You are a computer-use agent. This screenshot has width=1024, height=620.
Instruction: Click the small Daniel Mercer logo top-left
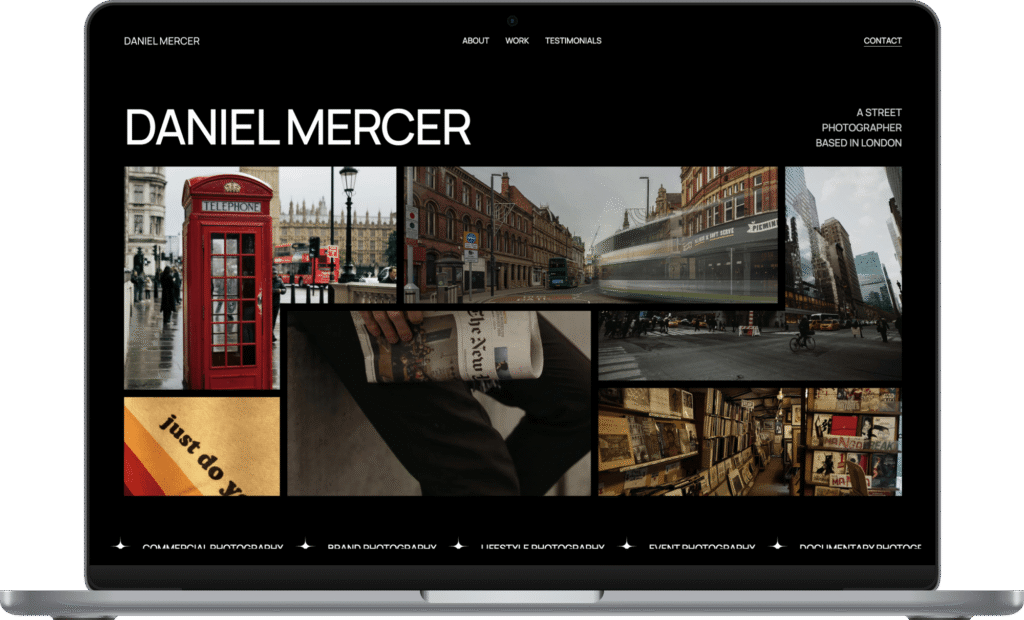[x=162, y=41]
